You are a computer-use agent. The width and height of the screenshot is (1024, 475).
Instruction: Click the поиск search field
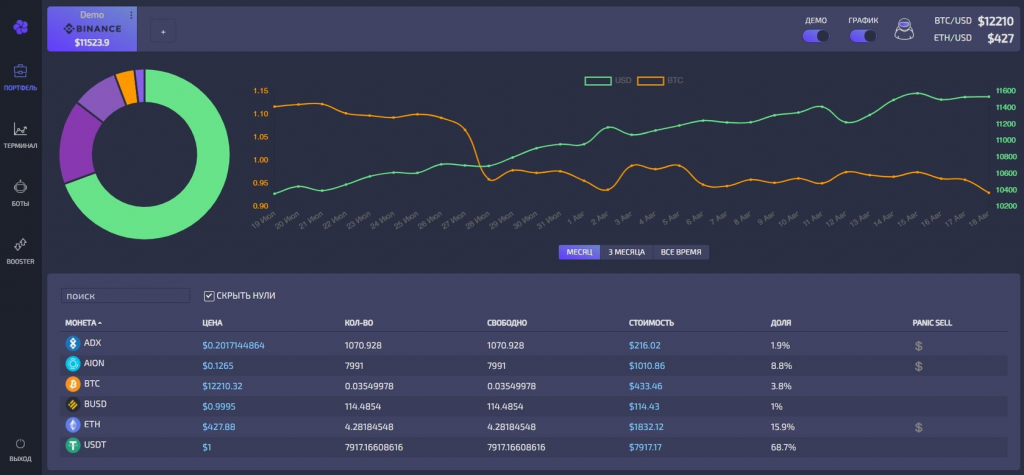pos(125,296)
